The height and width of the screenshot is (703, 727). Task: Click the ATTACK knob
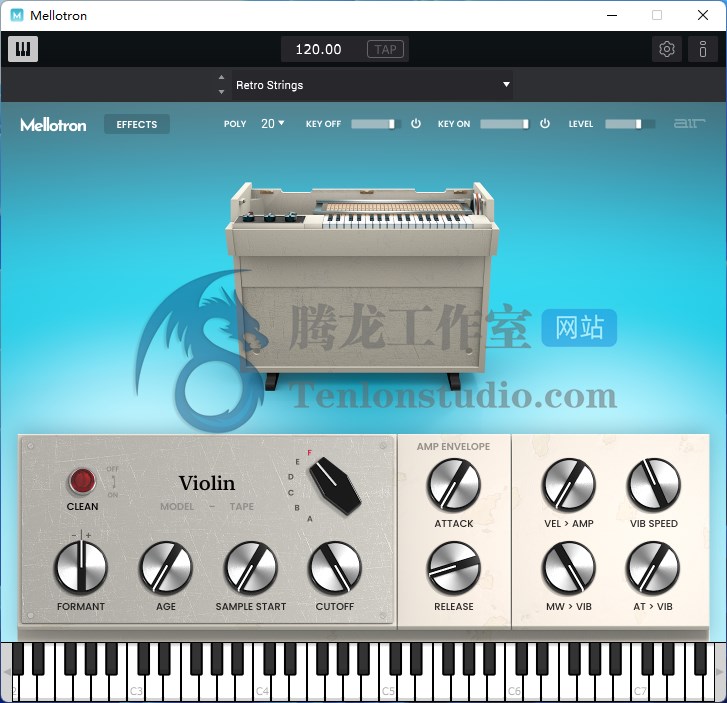coord(453,485)
